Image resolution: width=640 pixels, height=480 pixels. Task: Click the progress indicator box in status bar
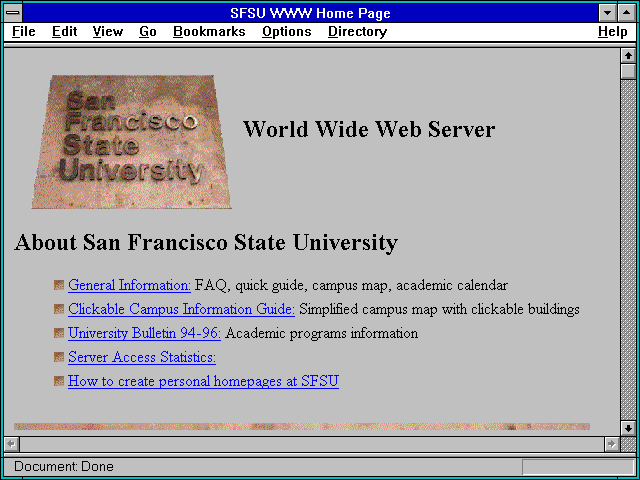[578, 467]
